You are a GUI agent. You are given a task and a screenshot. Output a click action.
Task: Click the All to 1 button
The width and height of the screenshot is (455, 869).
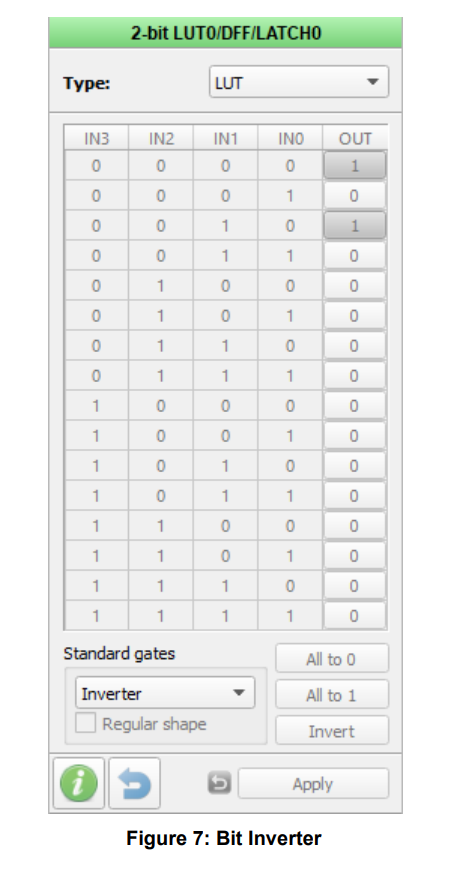coord(332,694)
